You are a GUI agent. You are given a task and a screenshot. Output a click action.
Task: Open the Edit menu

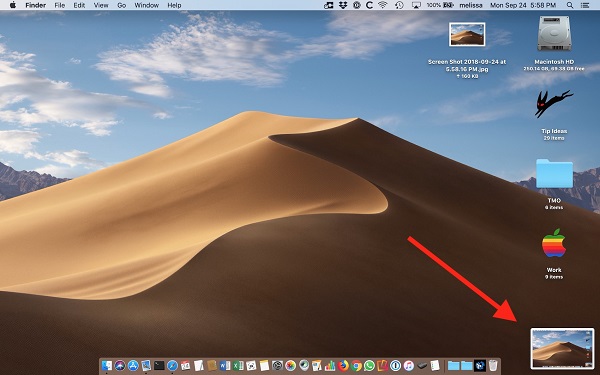click(x=79, y=5)
